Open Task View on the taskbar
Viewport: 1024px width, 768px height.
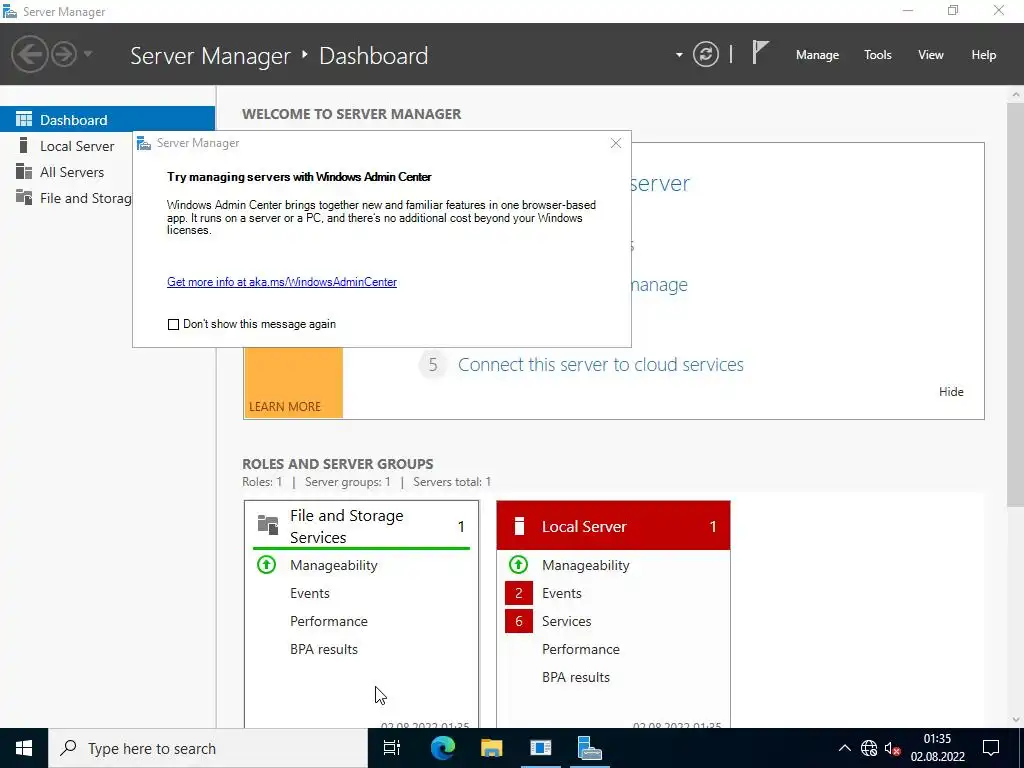pyautogui.click(x=392, y=748)
